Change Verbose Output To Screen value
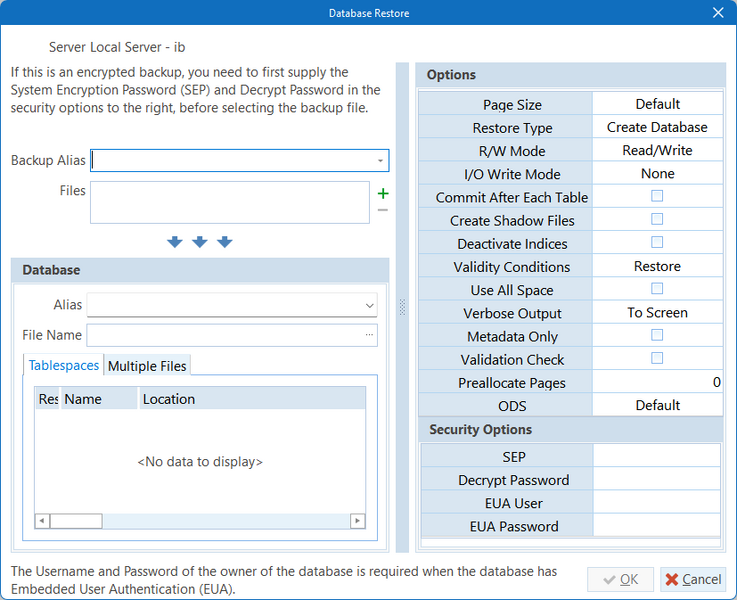The height and width of the screenshot is (600, 737). coord(658,312)
